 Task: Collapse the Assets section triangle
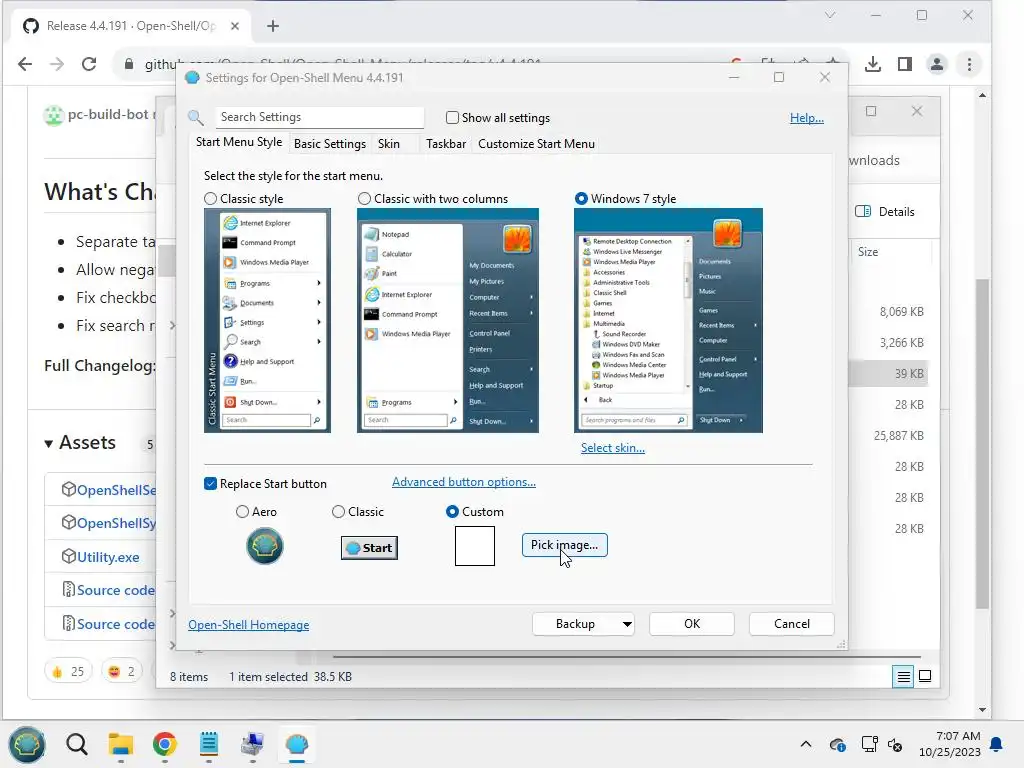coord(48,444)
